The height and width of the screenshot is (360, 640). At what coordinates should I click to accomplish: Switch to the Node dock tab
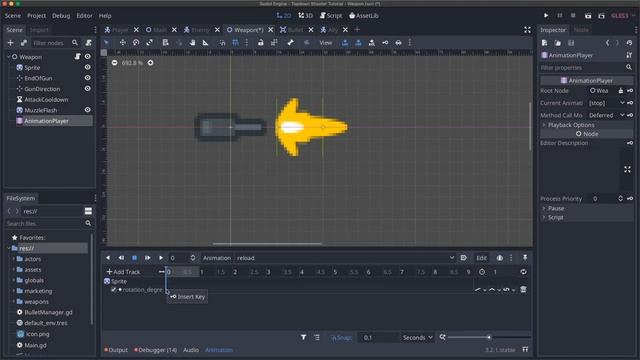[x=581, y=30]
